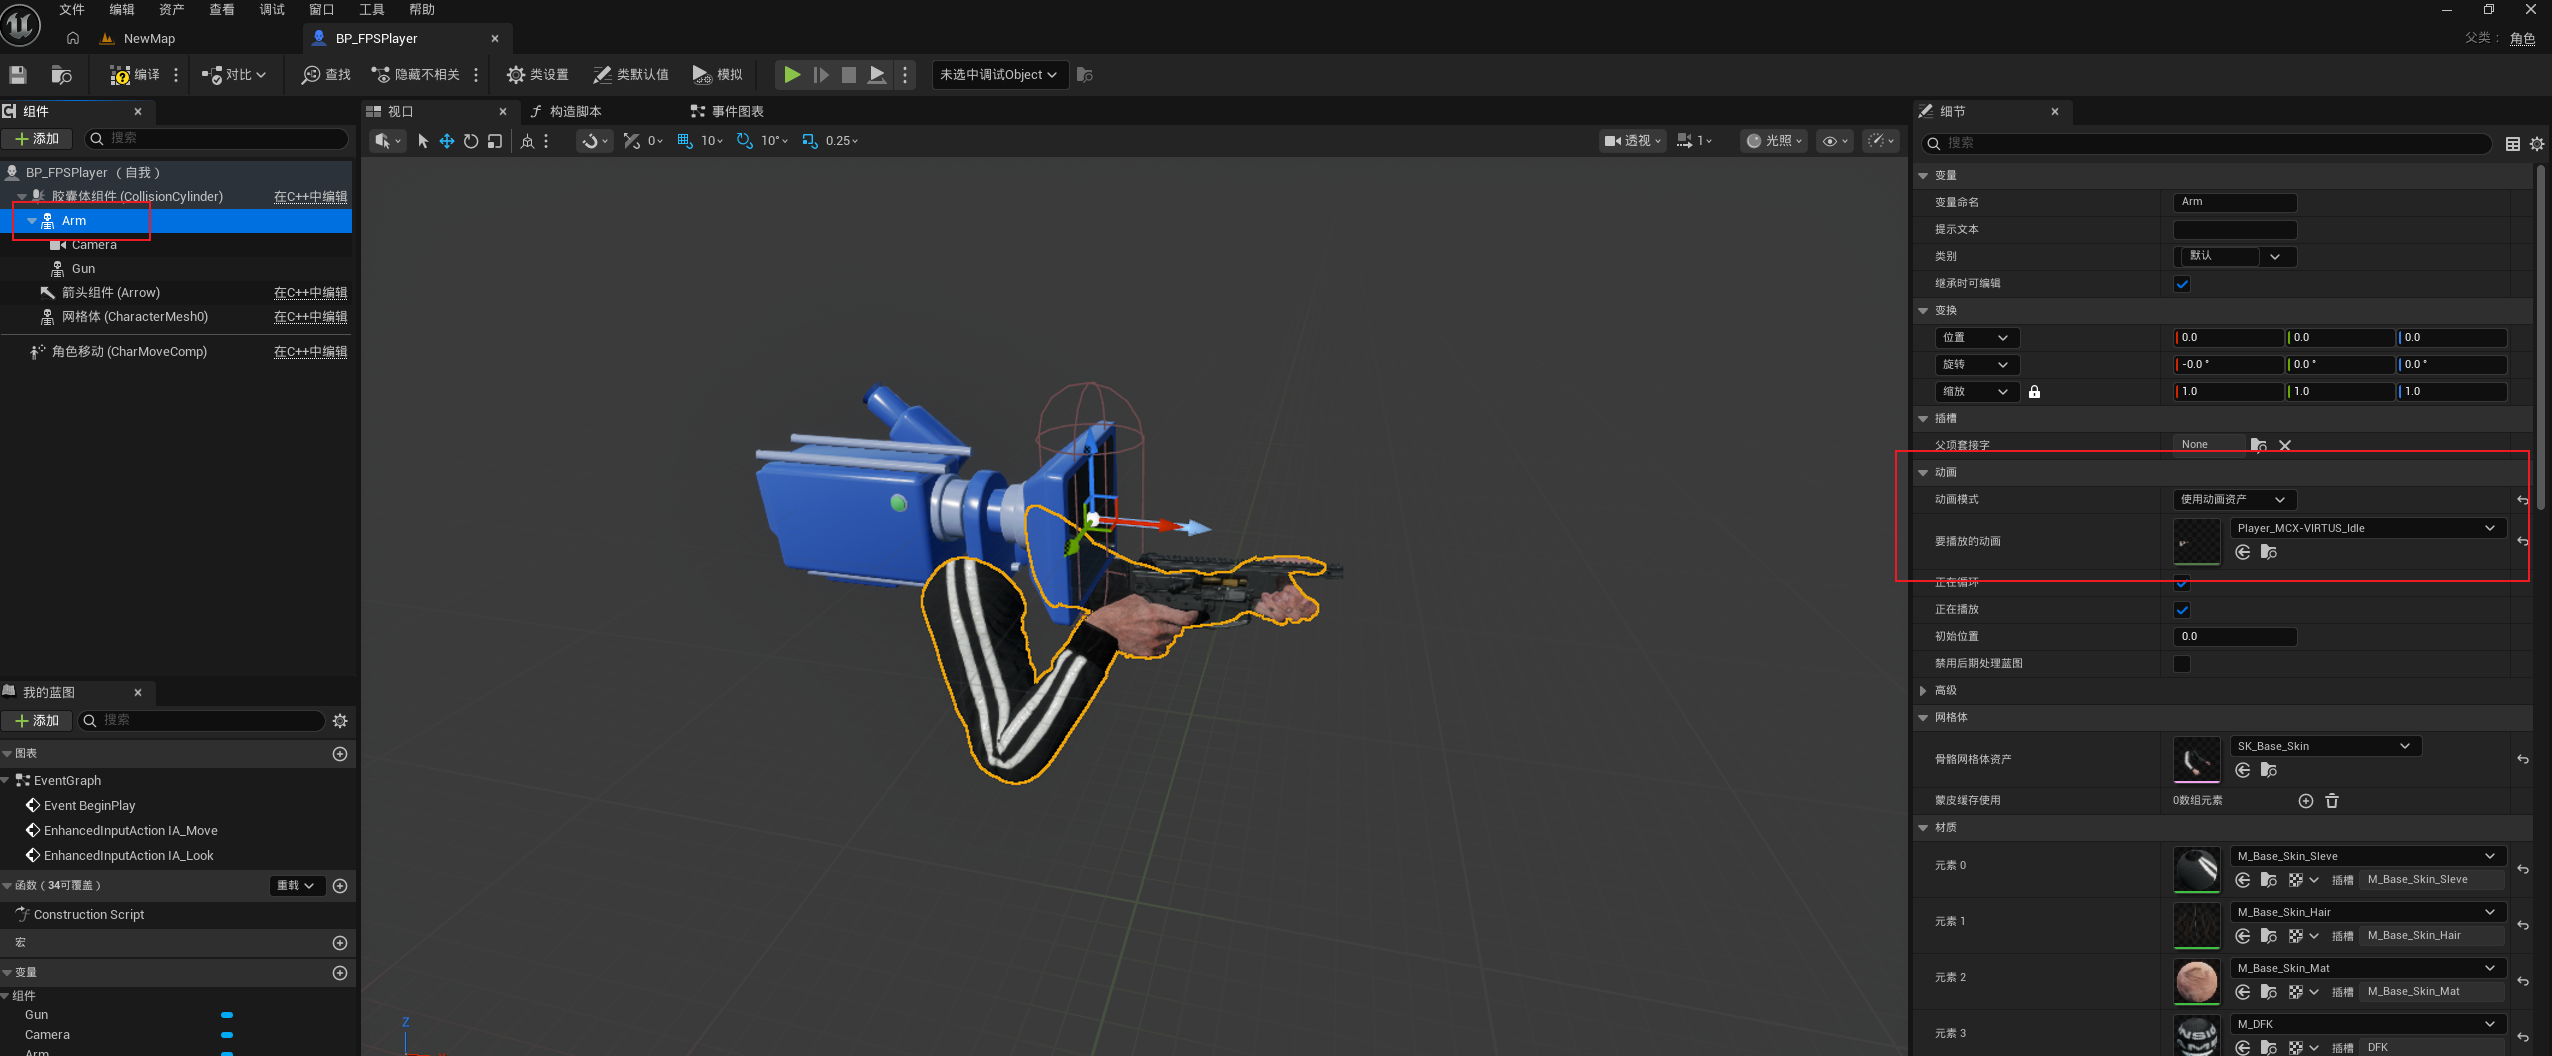Add a new function with the plus icon
2552x1056 pixels.
click(340, 886)
